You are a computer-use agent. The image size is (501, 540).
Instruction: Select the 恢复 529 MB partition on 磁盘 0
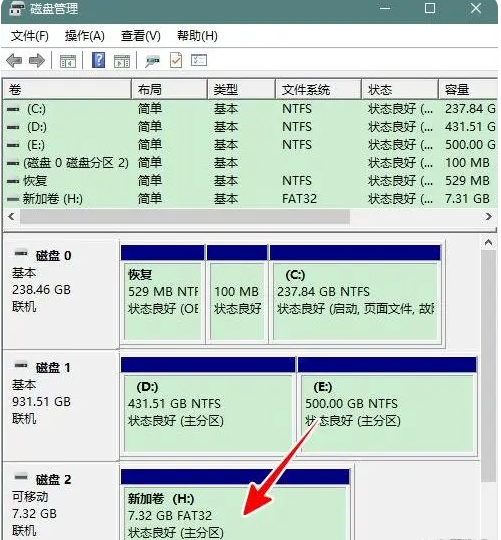tap(163, 293)
